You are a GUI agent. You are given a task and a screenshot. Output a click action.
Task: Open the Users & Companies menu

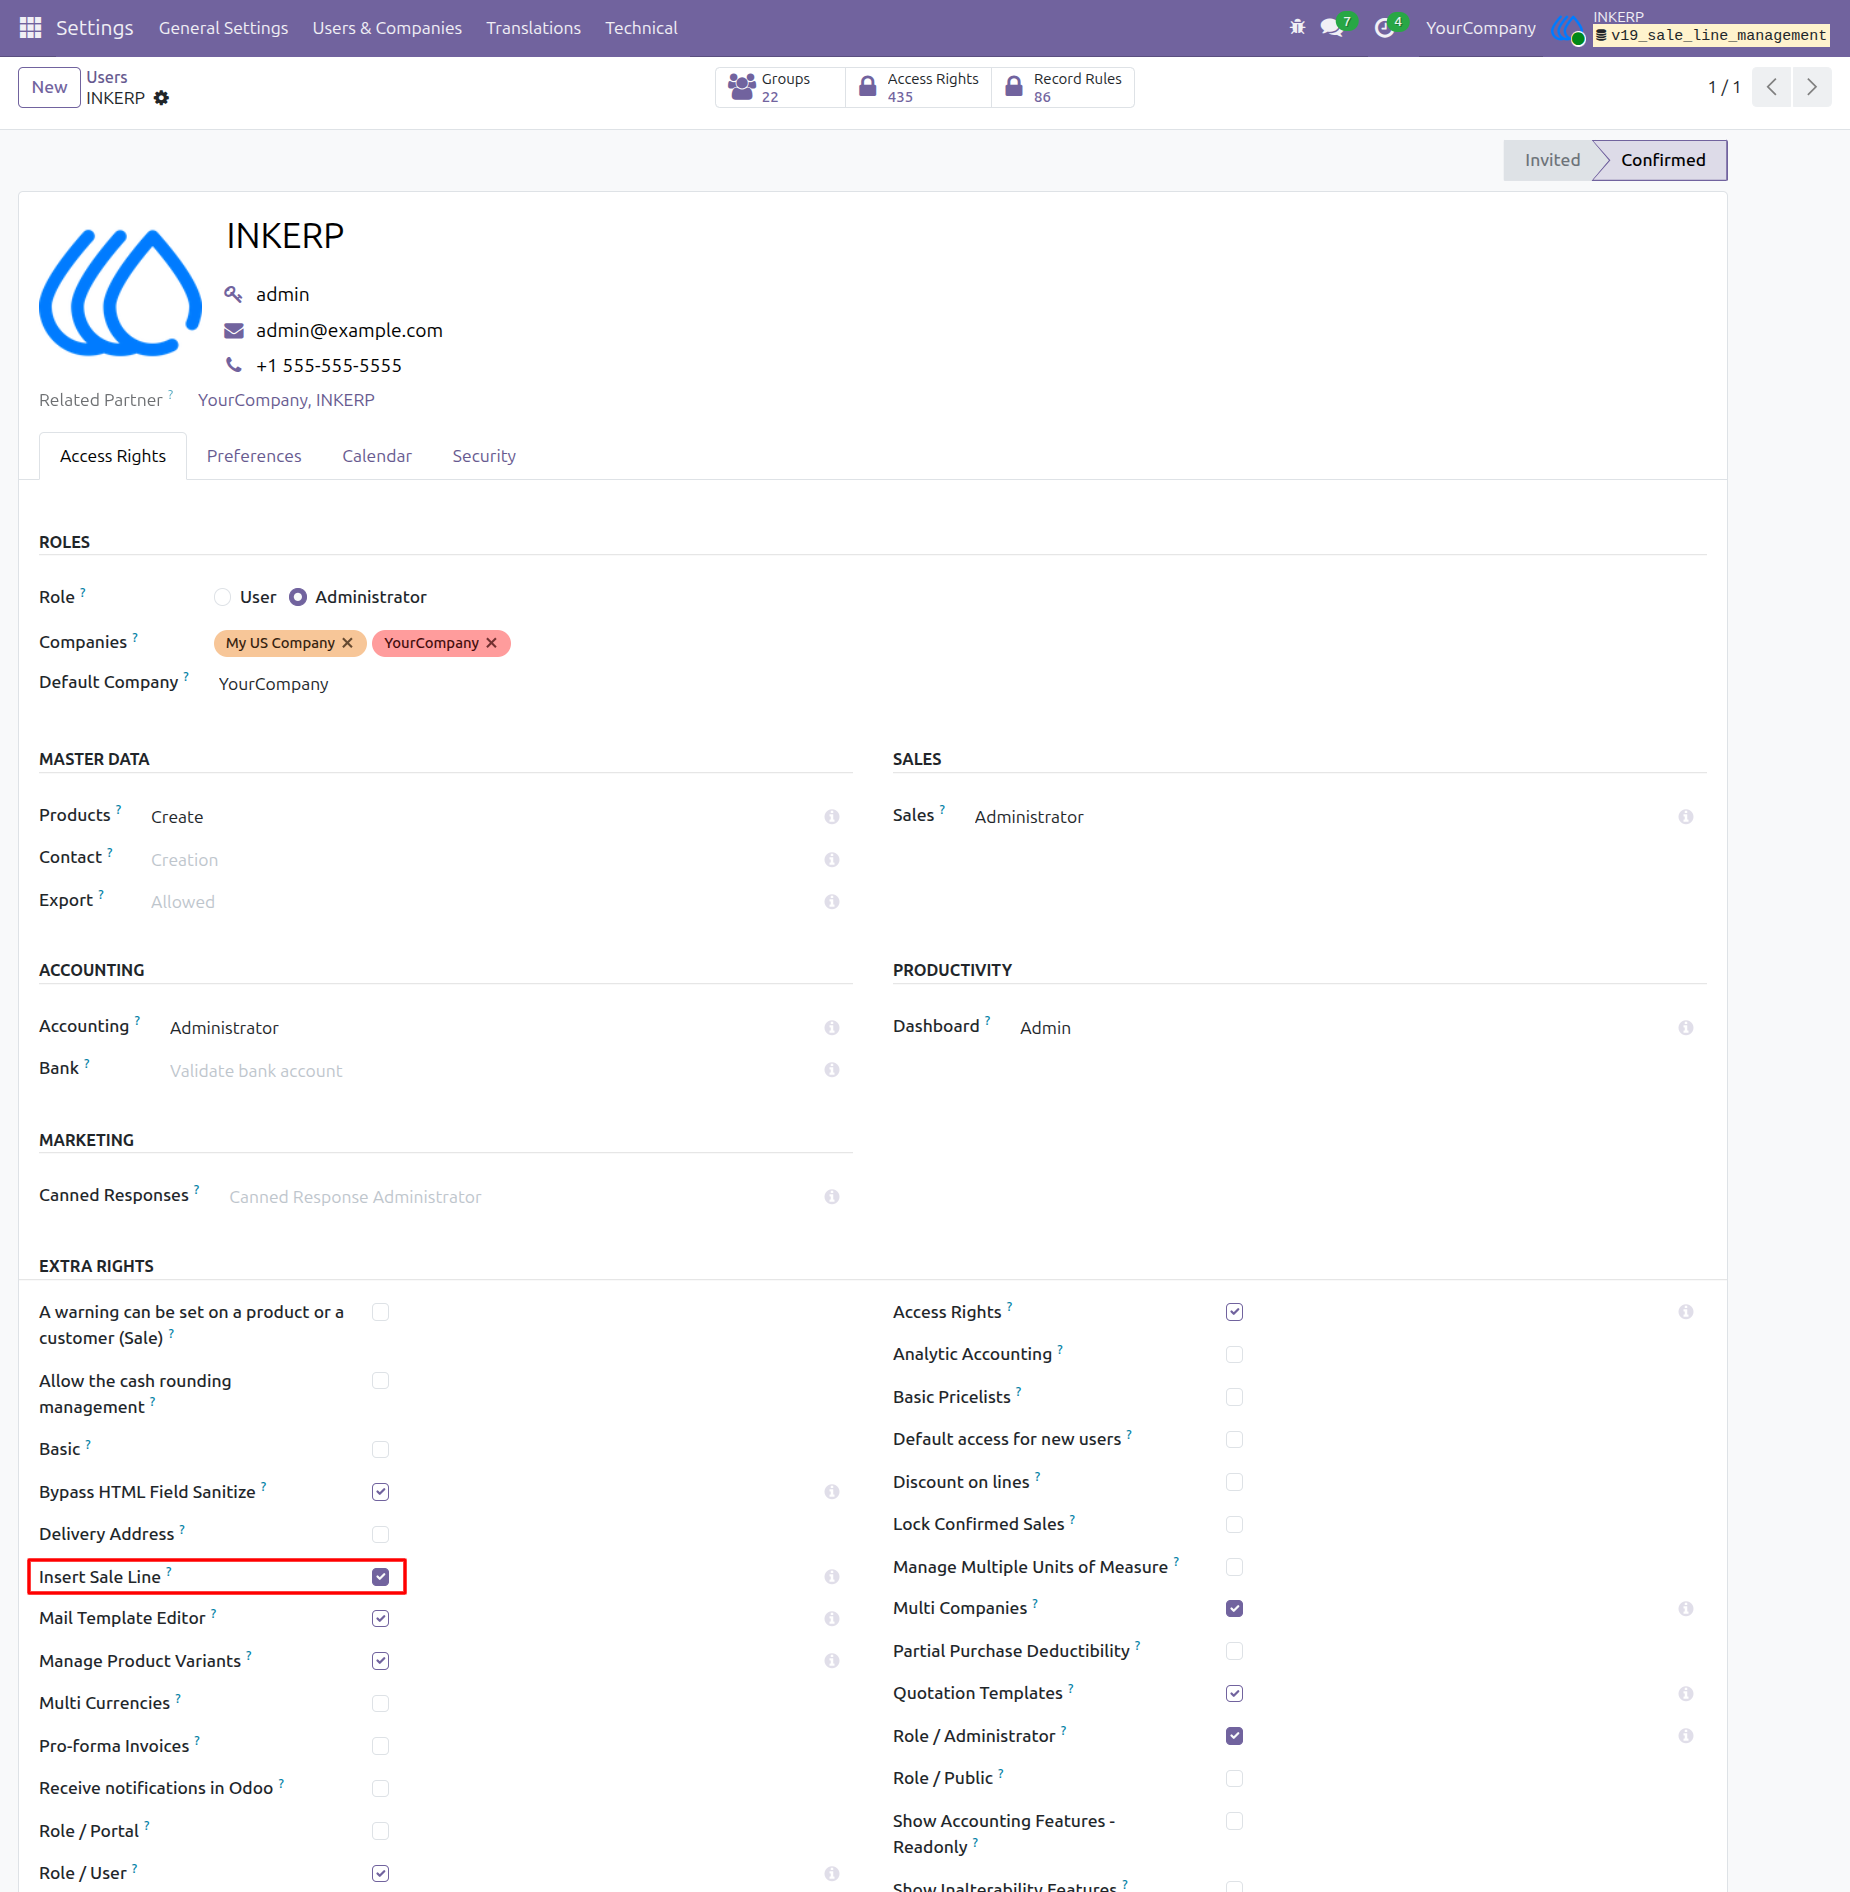coord(387,28)
